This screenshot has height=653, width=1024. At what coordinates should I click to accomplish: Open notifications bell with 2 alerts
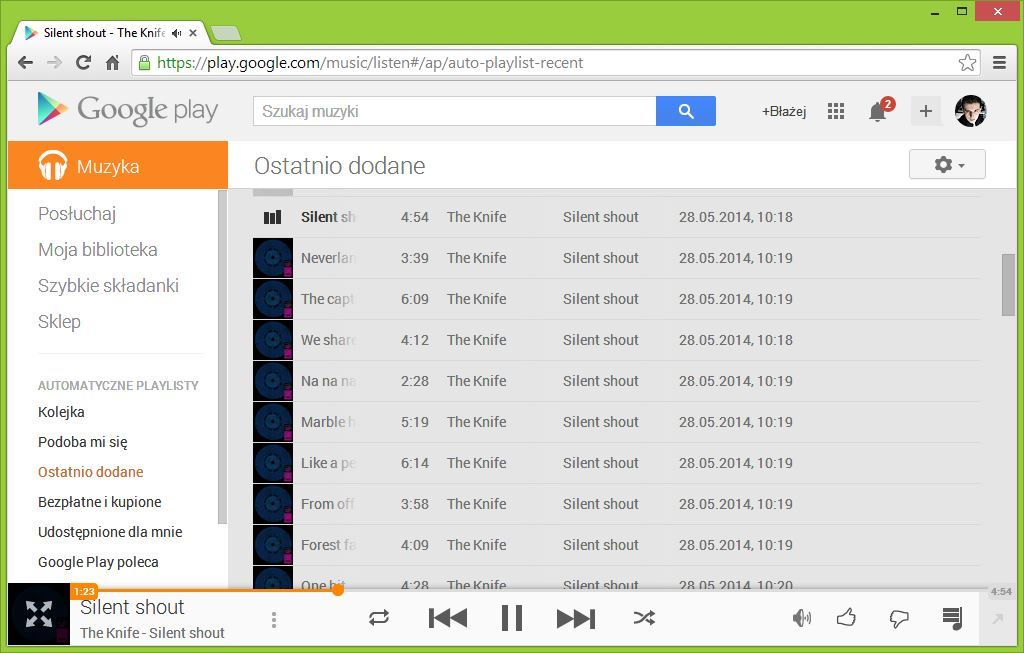[878, 111]
